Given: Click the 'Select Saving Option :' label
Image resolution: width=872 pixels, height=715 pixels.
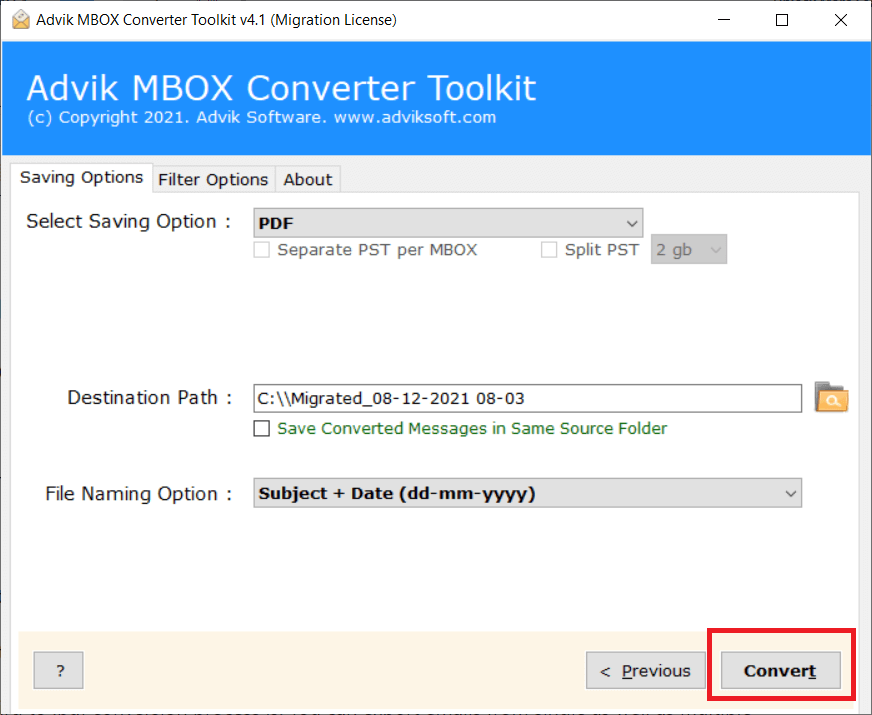Looking at the screenshot, I should tap(128, 221).
